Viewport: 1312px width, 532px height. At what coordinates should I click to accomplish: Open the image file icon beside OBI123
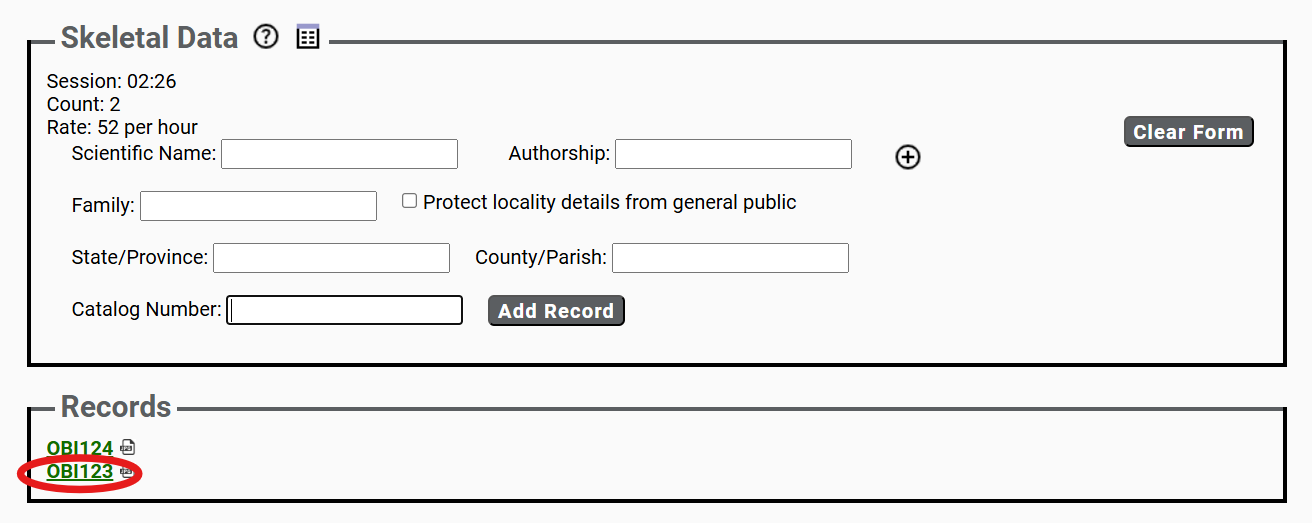127,470
